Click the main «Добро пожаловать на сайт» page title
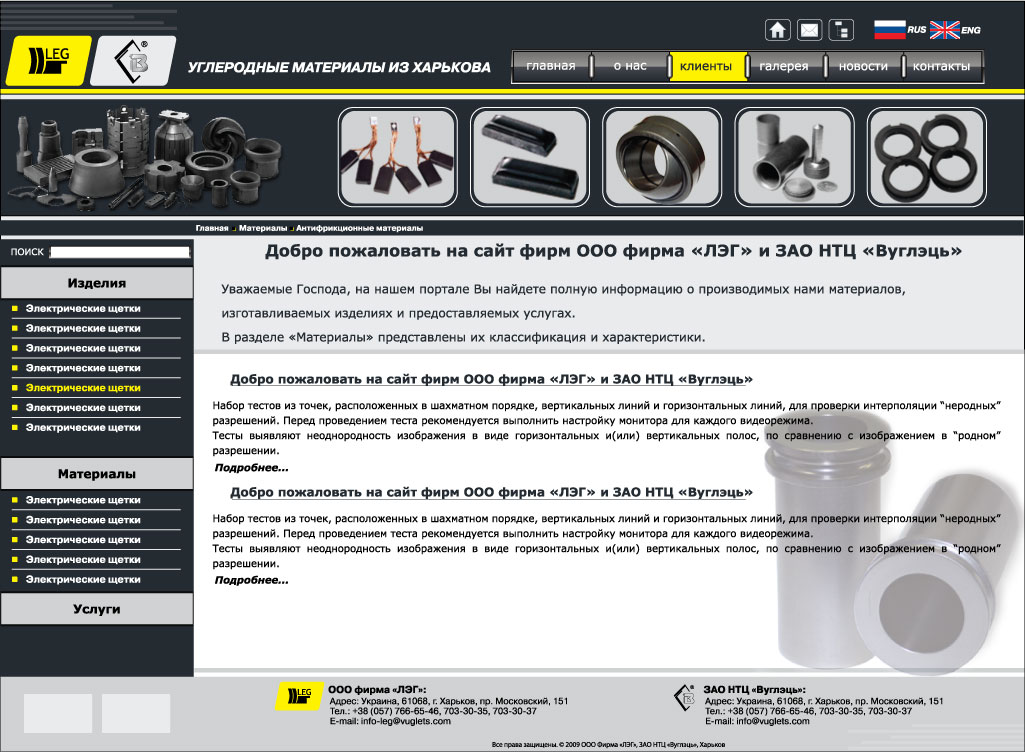This screenshot has height=752, width=1025. click(x=613, y=252)
